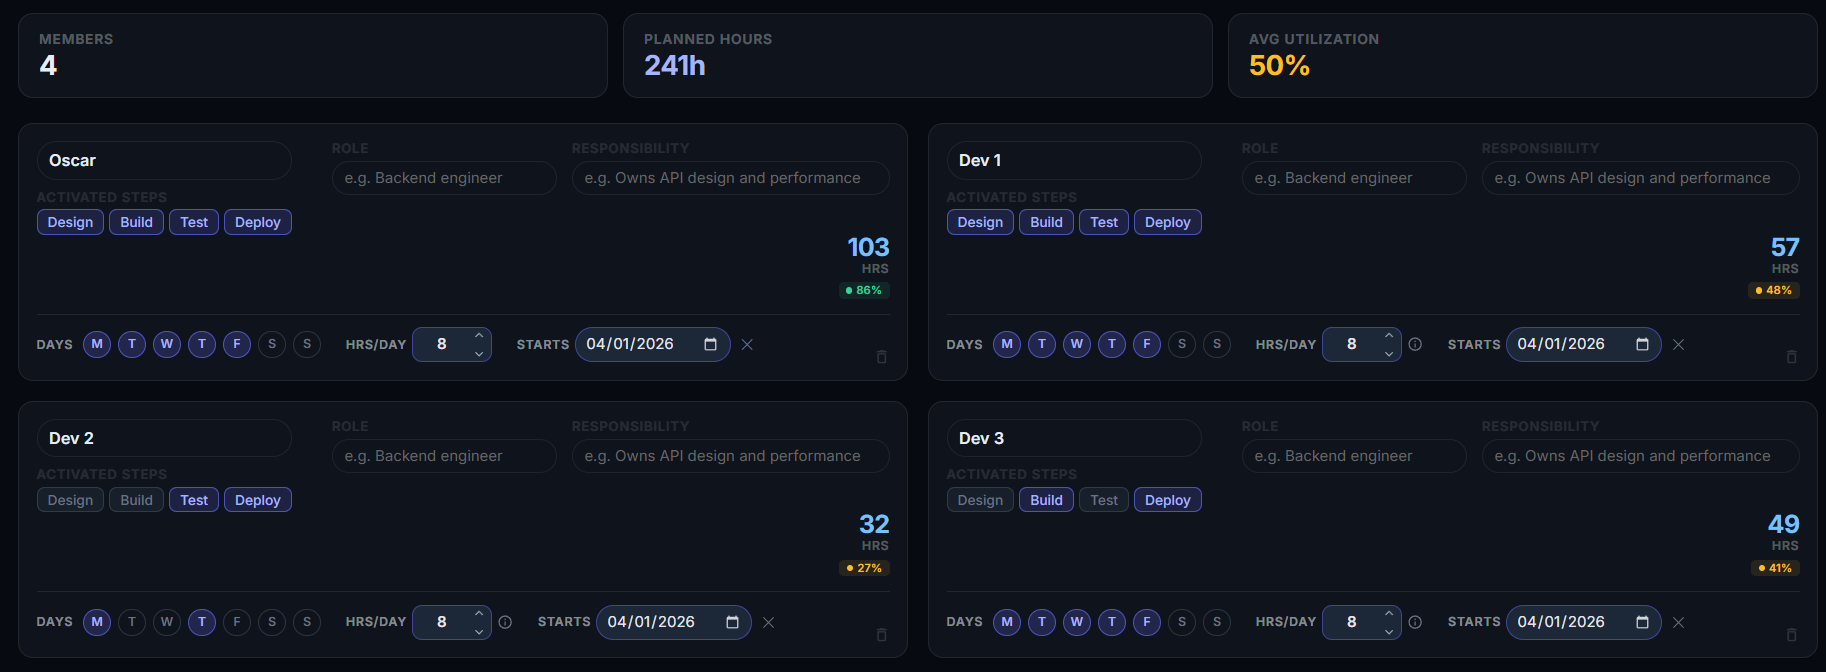This screenshot has height=672, width=1826.
Task: Delete the Dev 2 member card
Action: click(x=881, y=635)
